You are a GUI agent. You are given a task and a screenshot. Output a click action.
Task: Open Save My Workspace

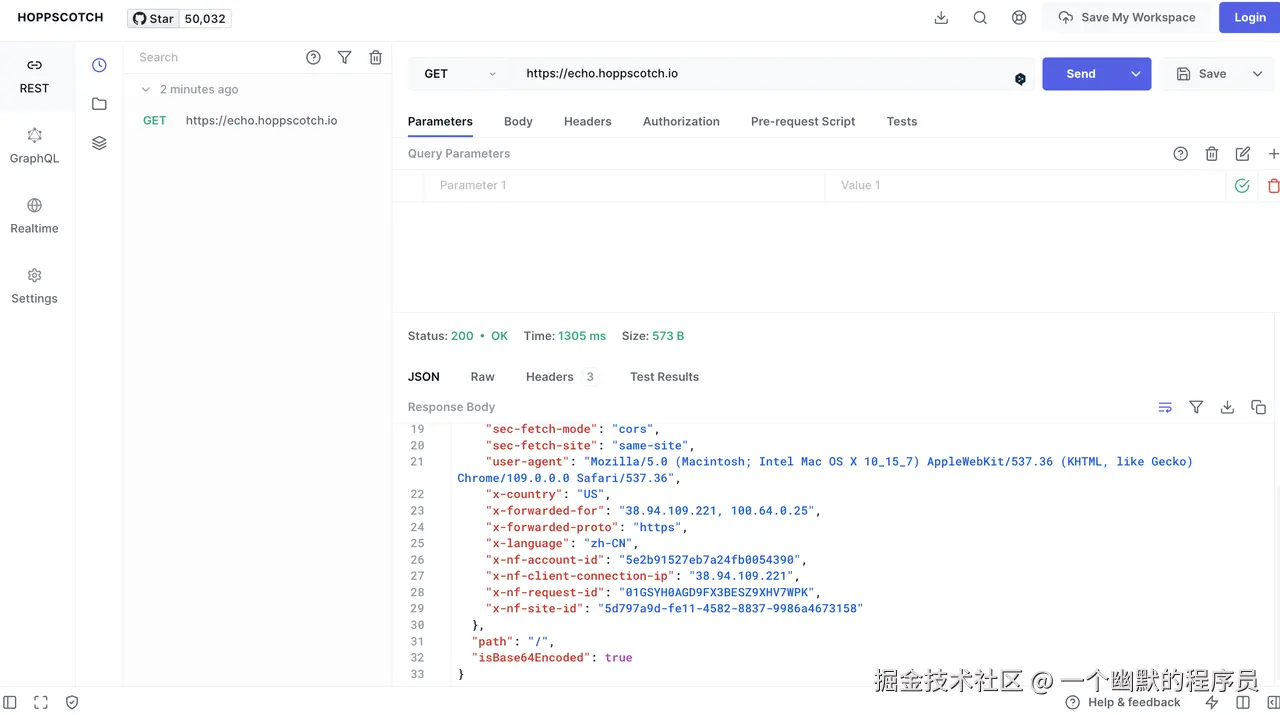[1126, 17]
